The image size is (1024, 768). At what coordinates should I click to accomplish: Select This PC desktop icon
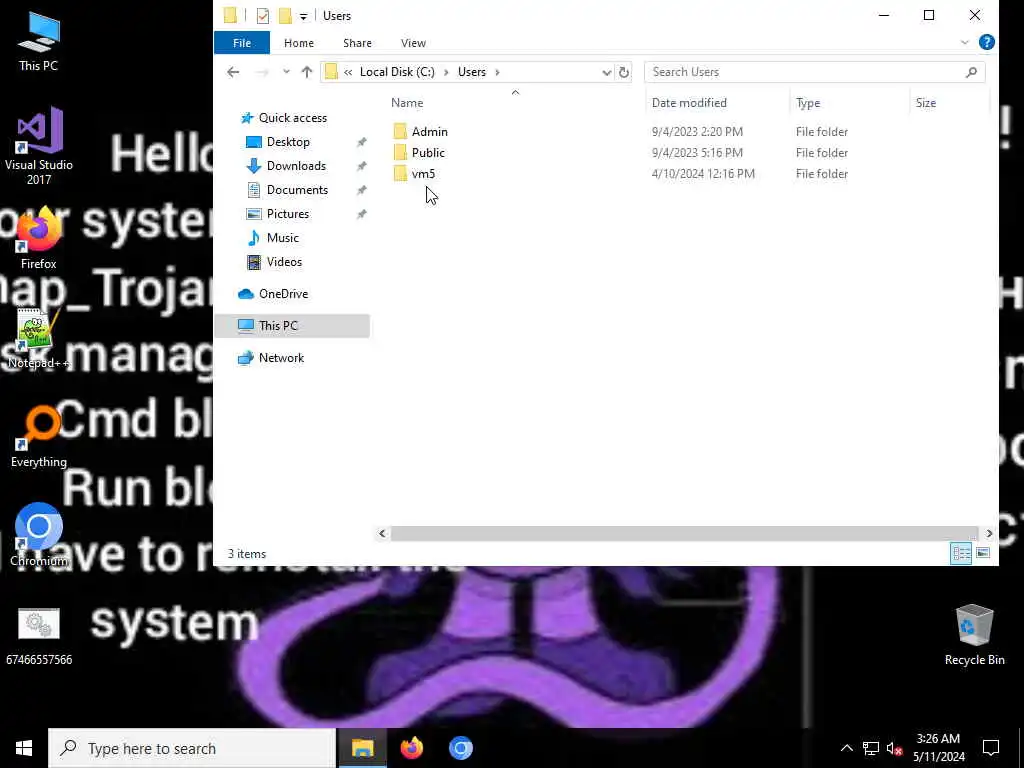(x=39, y=42)
